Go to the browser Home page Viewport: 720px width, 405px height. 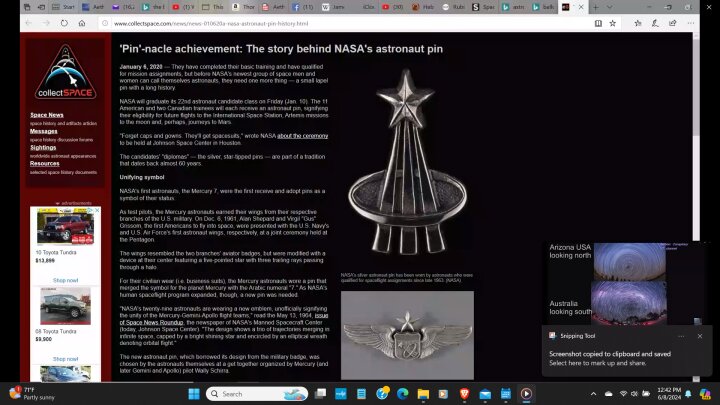(x=82, y=23)
